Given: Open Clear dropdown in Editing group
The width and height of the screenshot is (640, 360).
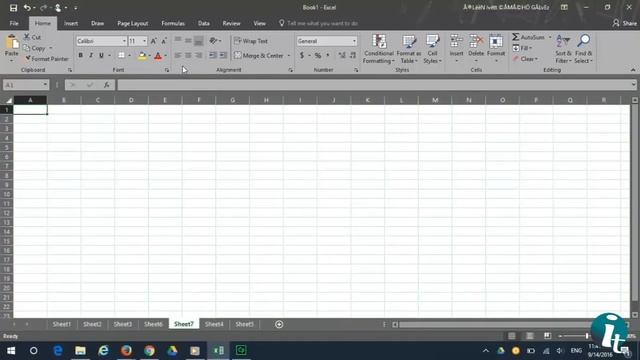Looking at the screenshot, I should pos(526,59).
